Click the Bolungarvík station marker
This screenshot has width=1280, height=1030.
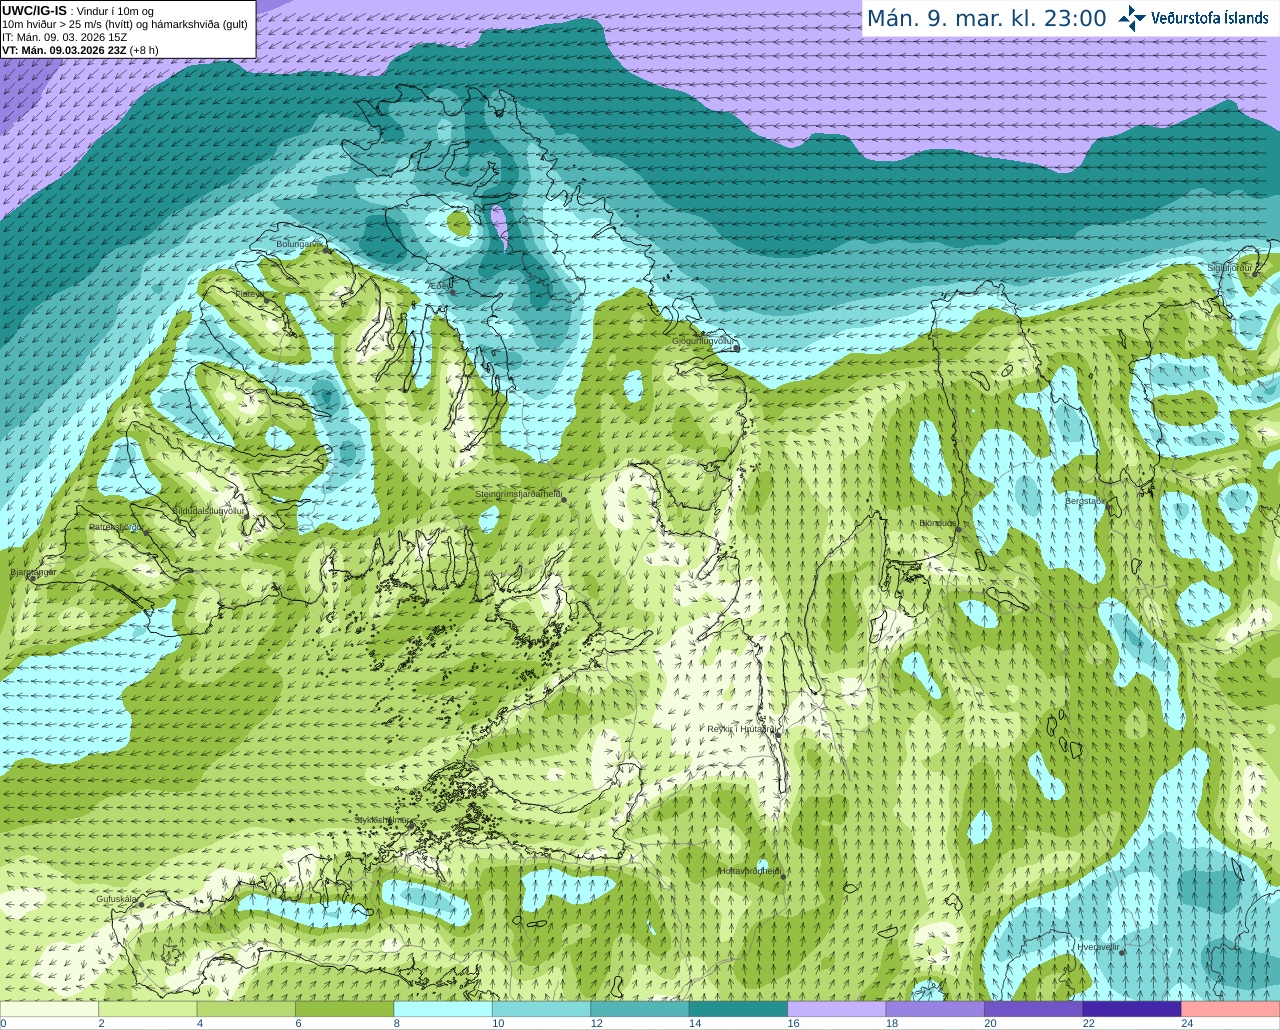coord(327,250)
